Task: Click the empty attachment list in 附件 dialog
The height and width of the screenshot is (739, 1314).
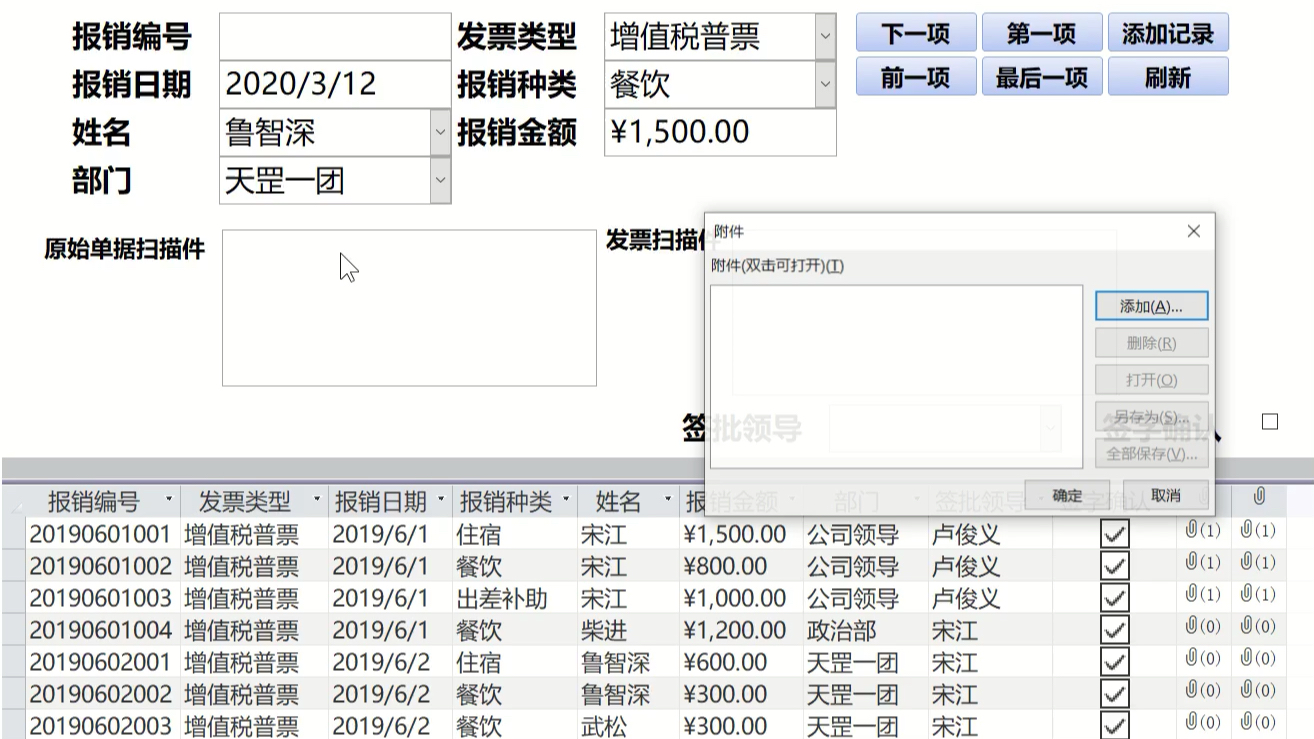Action: point(896,376)
